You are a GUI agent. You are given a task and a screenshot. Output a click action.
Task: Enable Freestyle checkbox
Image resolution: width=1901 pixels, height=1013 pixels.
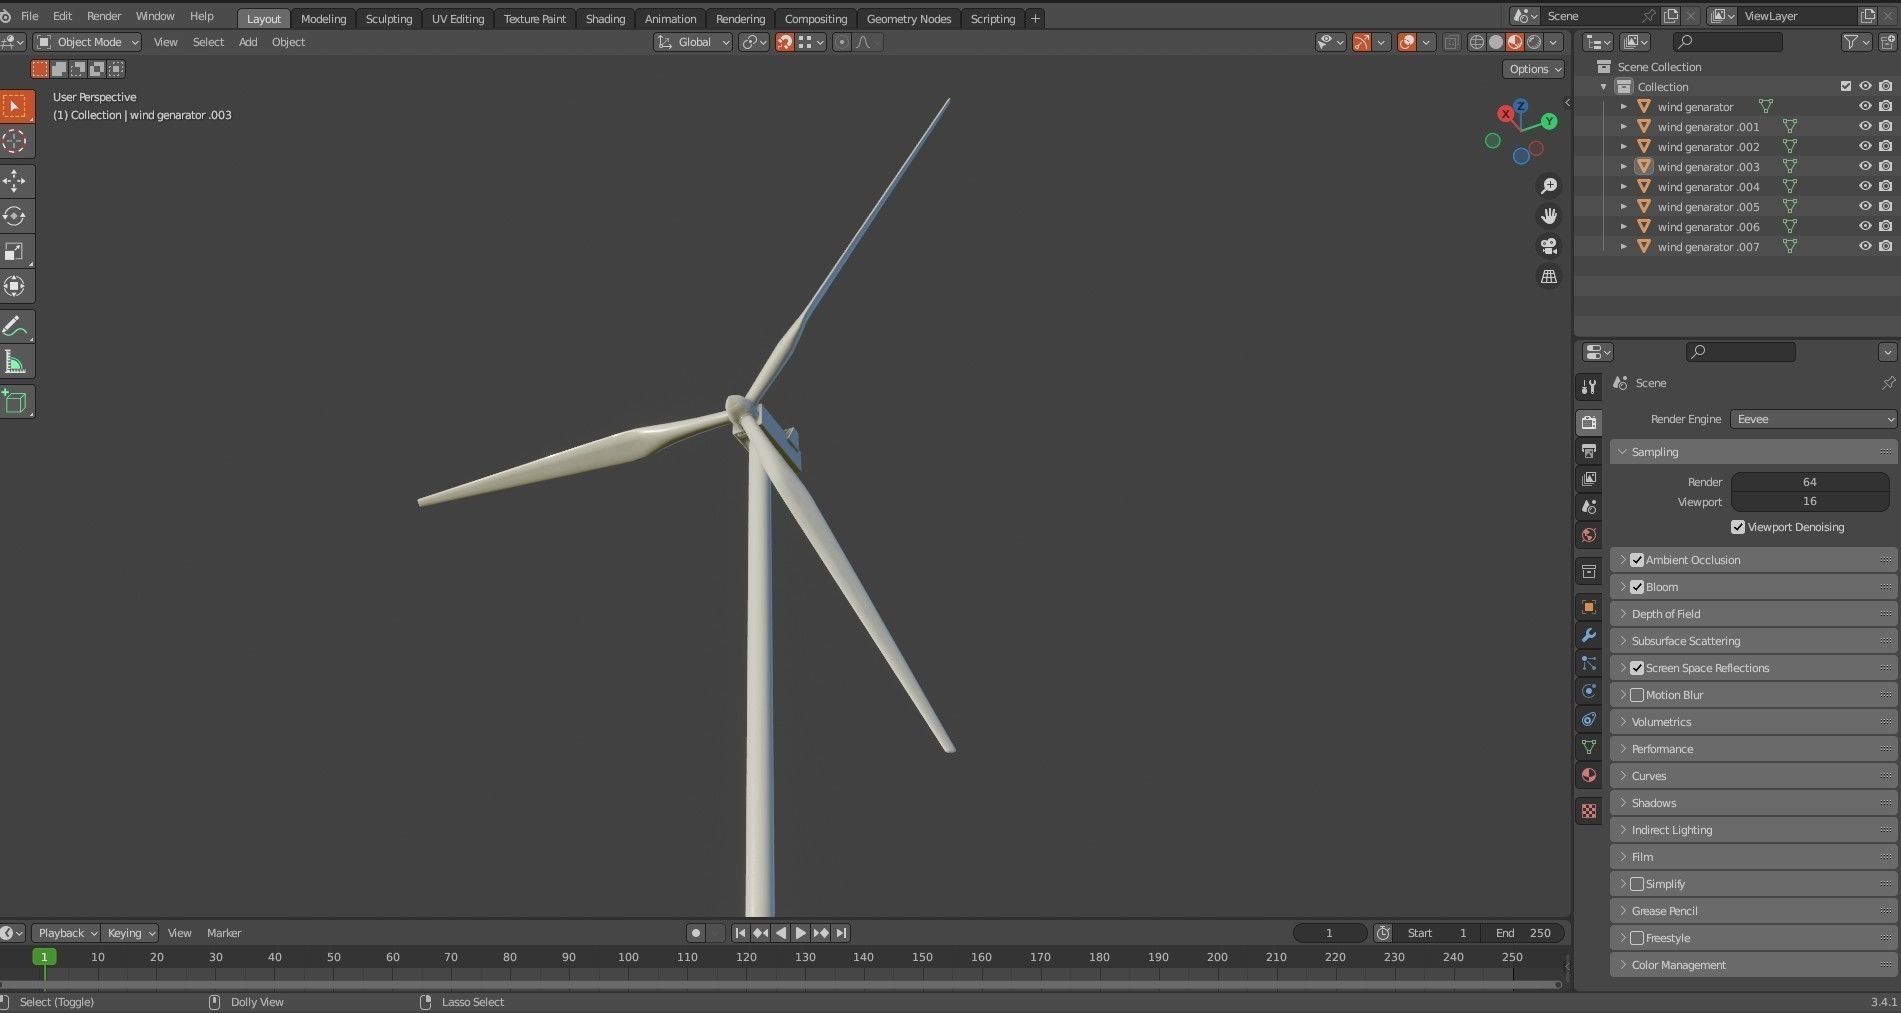point(1637,938)
